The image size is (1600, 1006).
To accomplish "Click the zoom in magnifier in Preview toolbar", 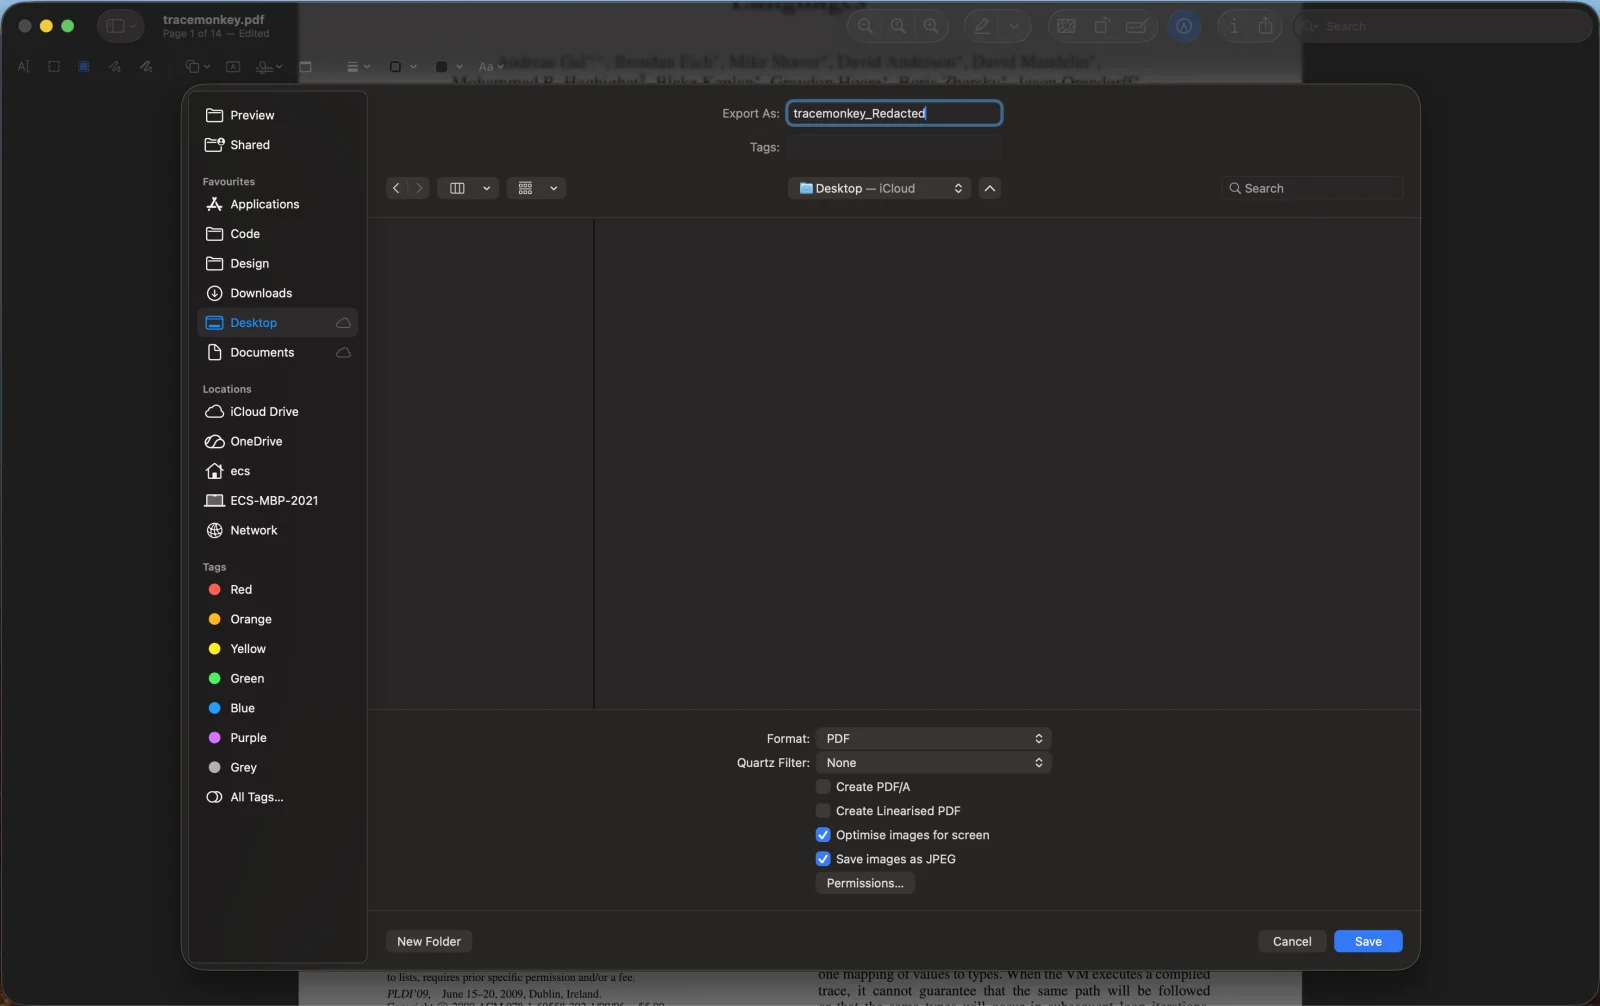I will click(931, 26).
